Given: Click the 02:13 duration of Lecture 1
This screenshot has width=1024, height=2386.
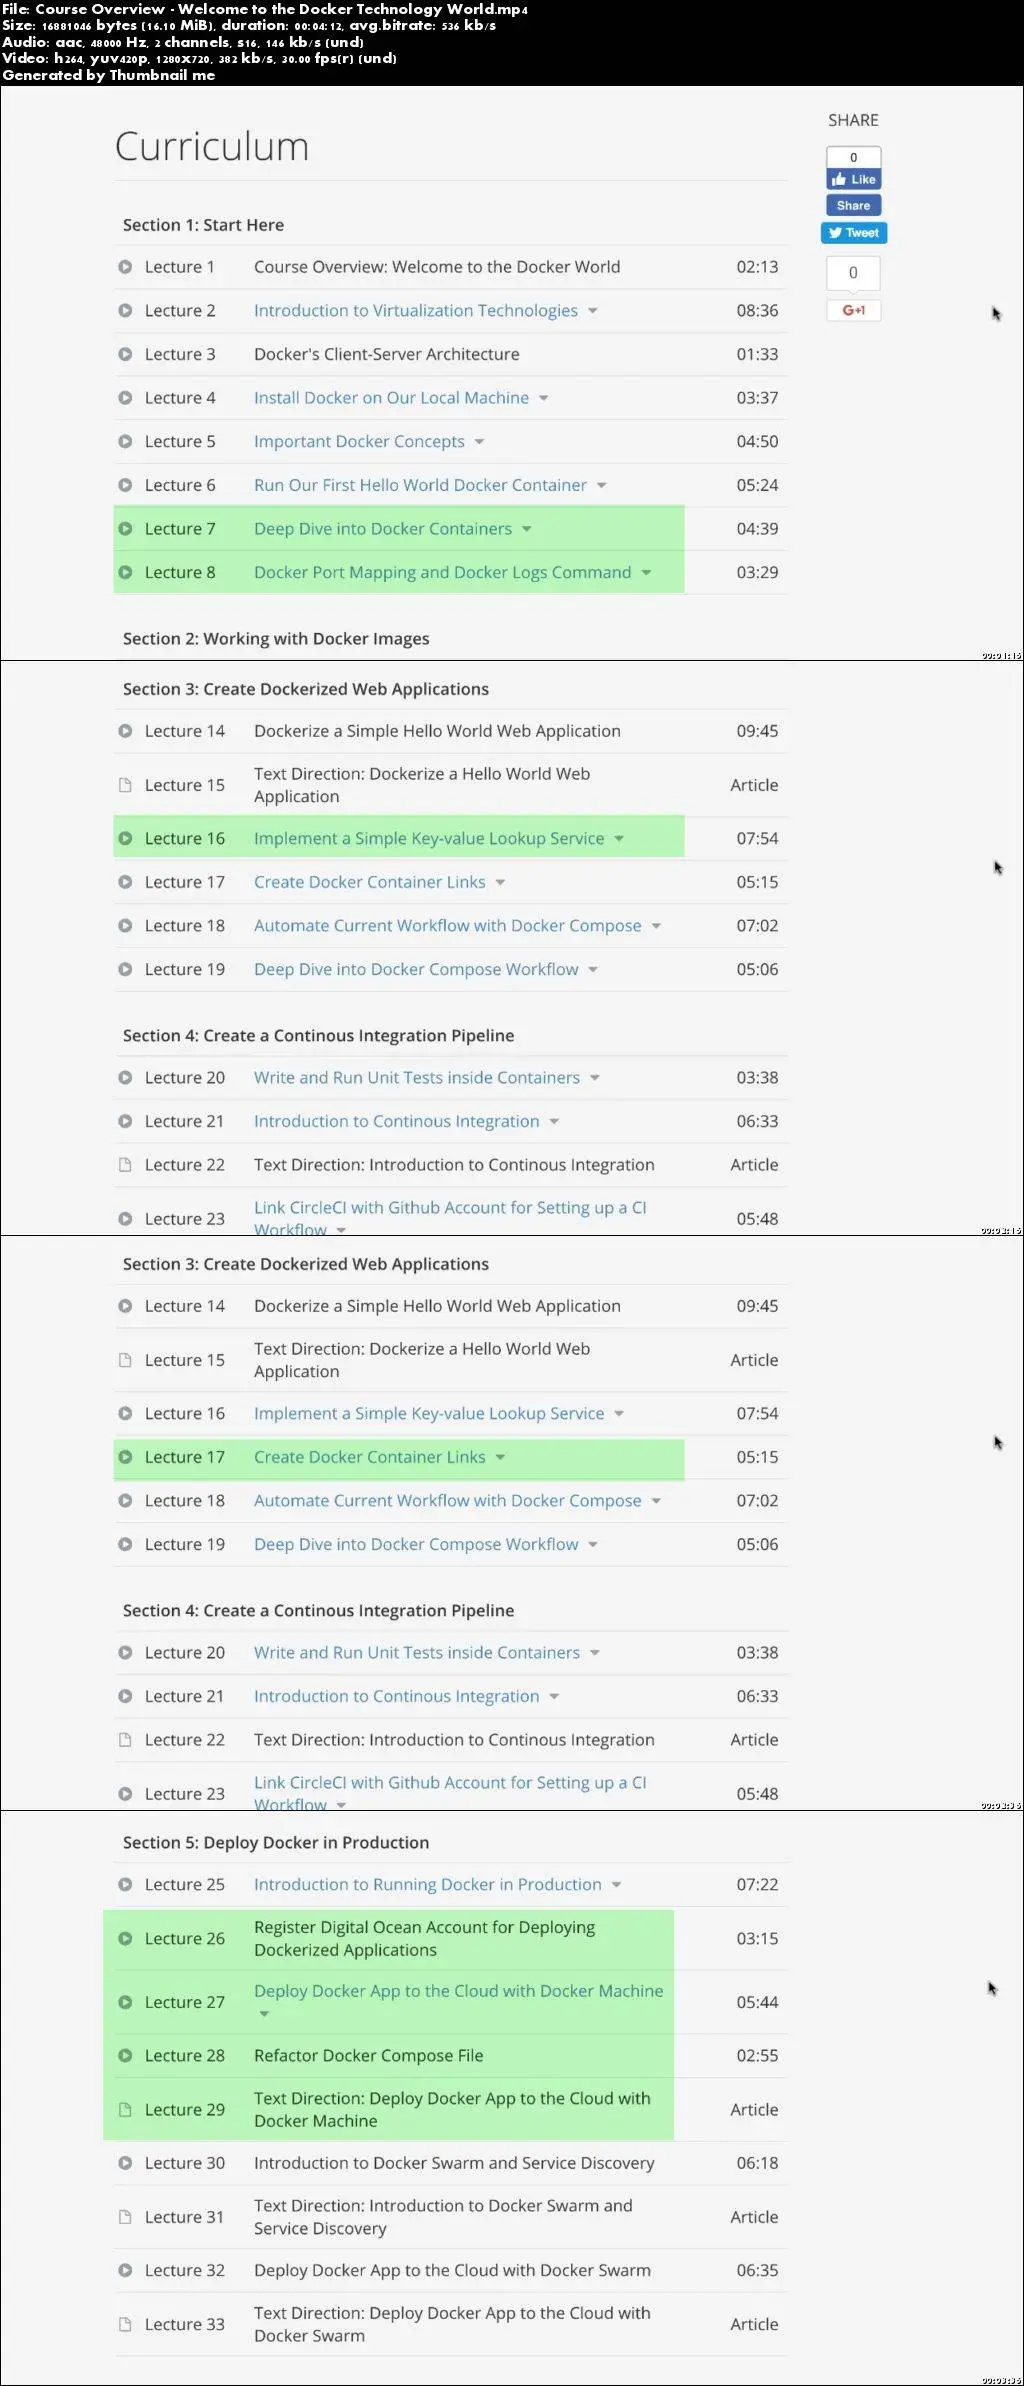Looking at the screenshot, I should coord(757,267).
